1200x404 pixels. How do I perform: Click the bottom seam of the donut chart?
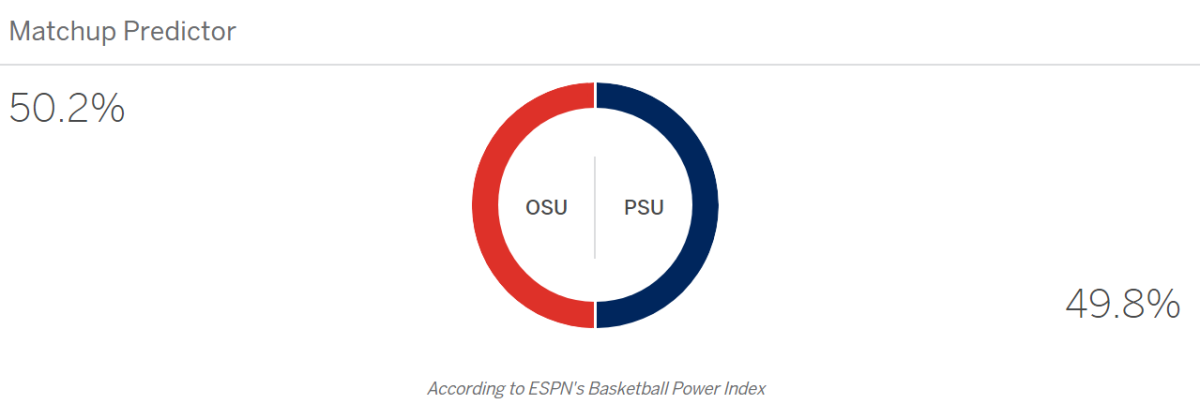pos(595,316)
